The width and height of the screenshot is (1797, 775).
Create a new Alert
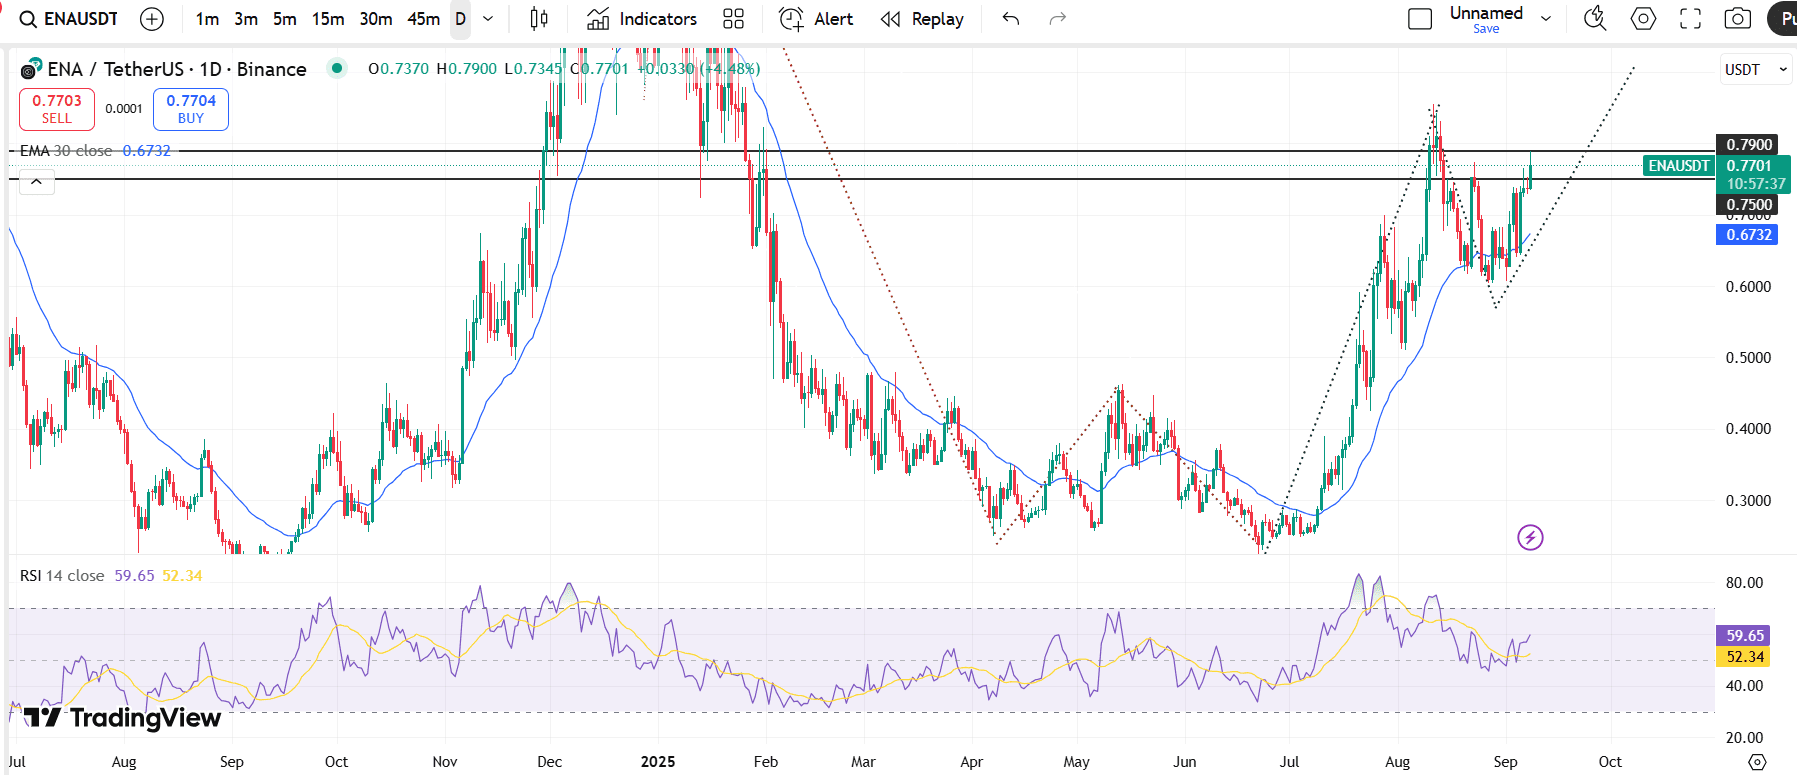tap(816, 19)
